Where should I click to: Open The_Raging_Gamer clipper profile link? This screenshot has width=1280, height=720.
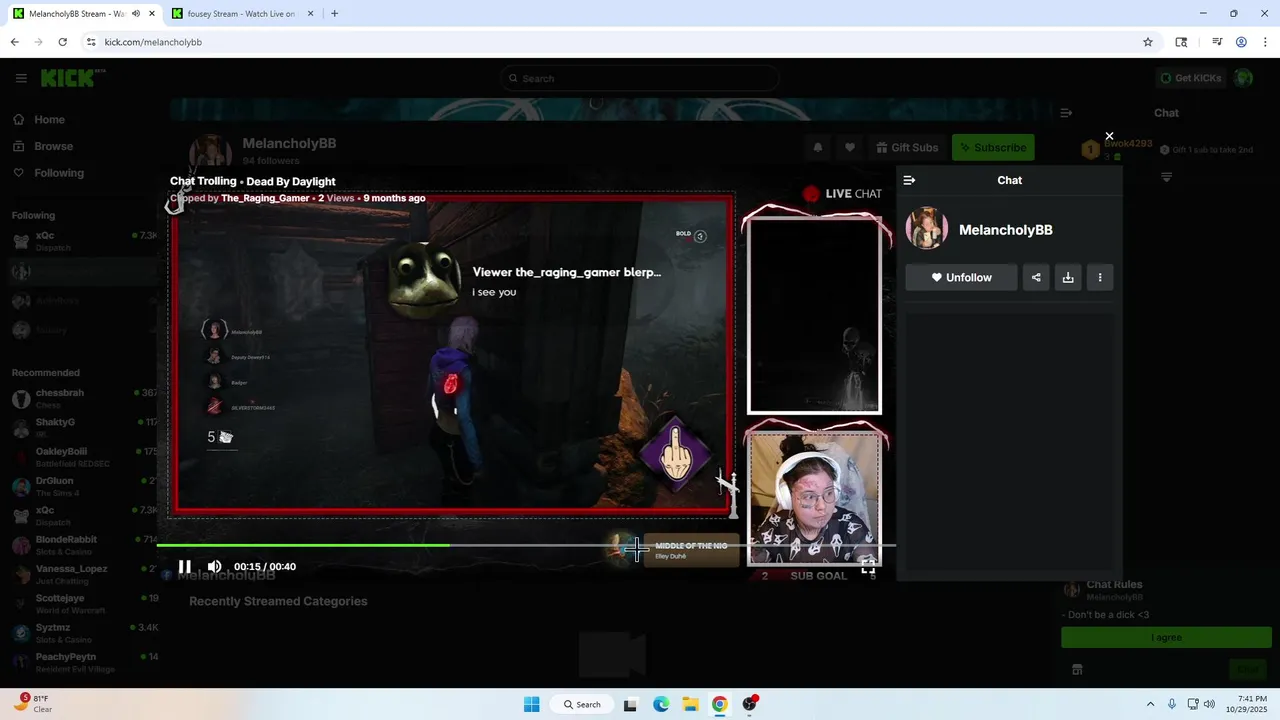click(x=265, y=198)
